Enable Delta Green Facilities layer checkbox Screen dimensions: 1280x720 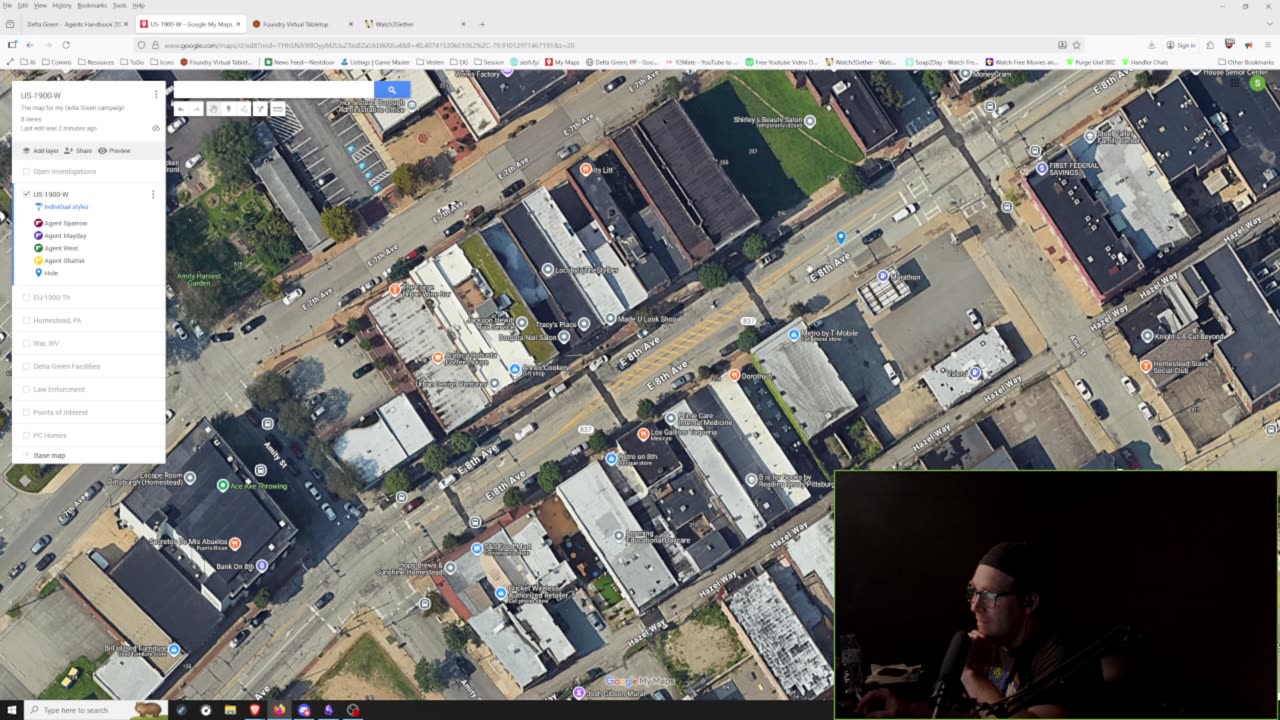tap(27, 366)
